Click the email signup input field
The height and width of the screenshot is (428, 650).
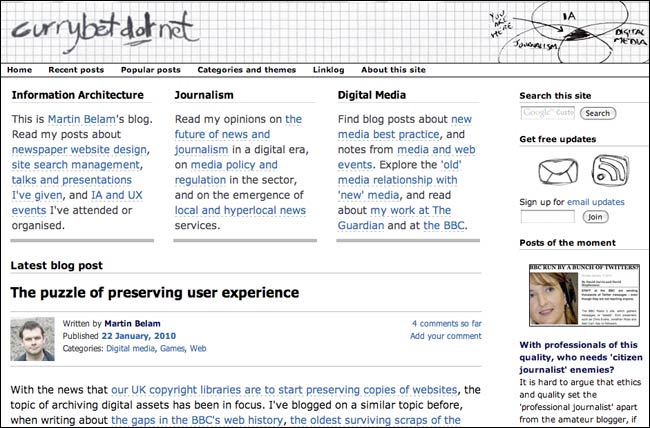[x=548, y=216]
